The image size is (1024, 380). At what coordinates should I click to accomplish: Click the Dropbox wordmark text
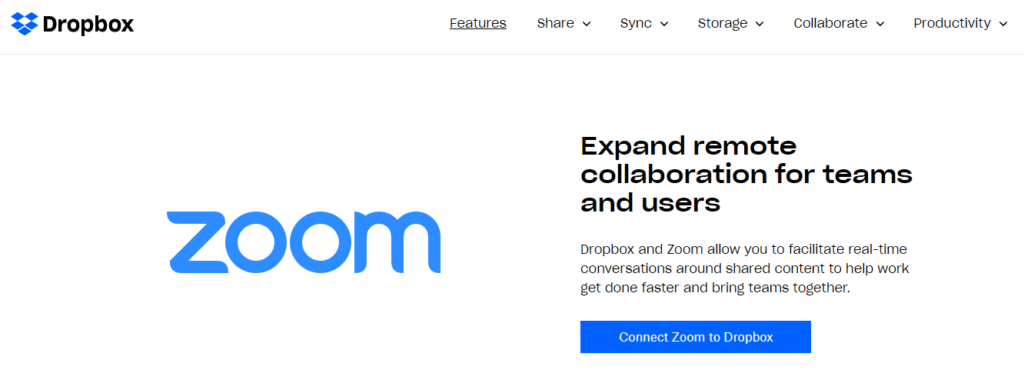point(88,24)
